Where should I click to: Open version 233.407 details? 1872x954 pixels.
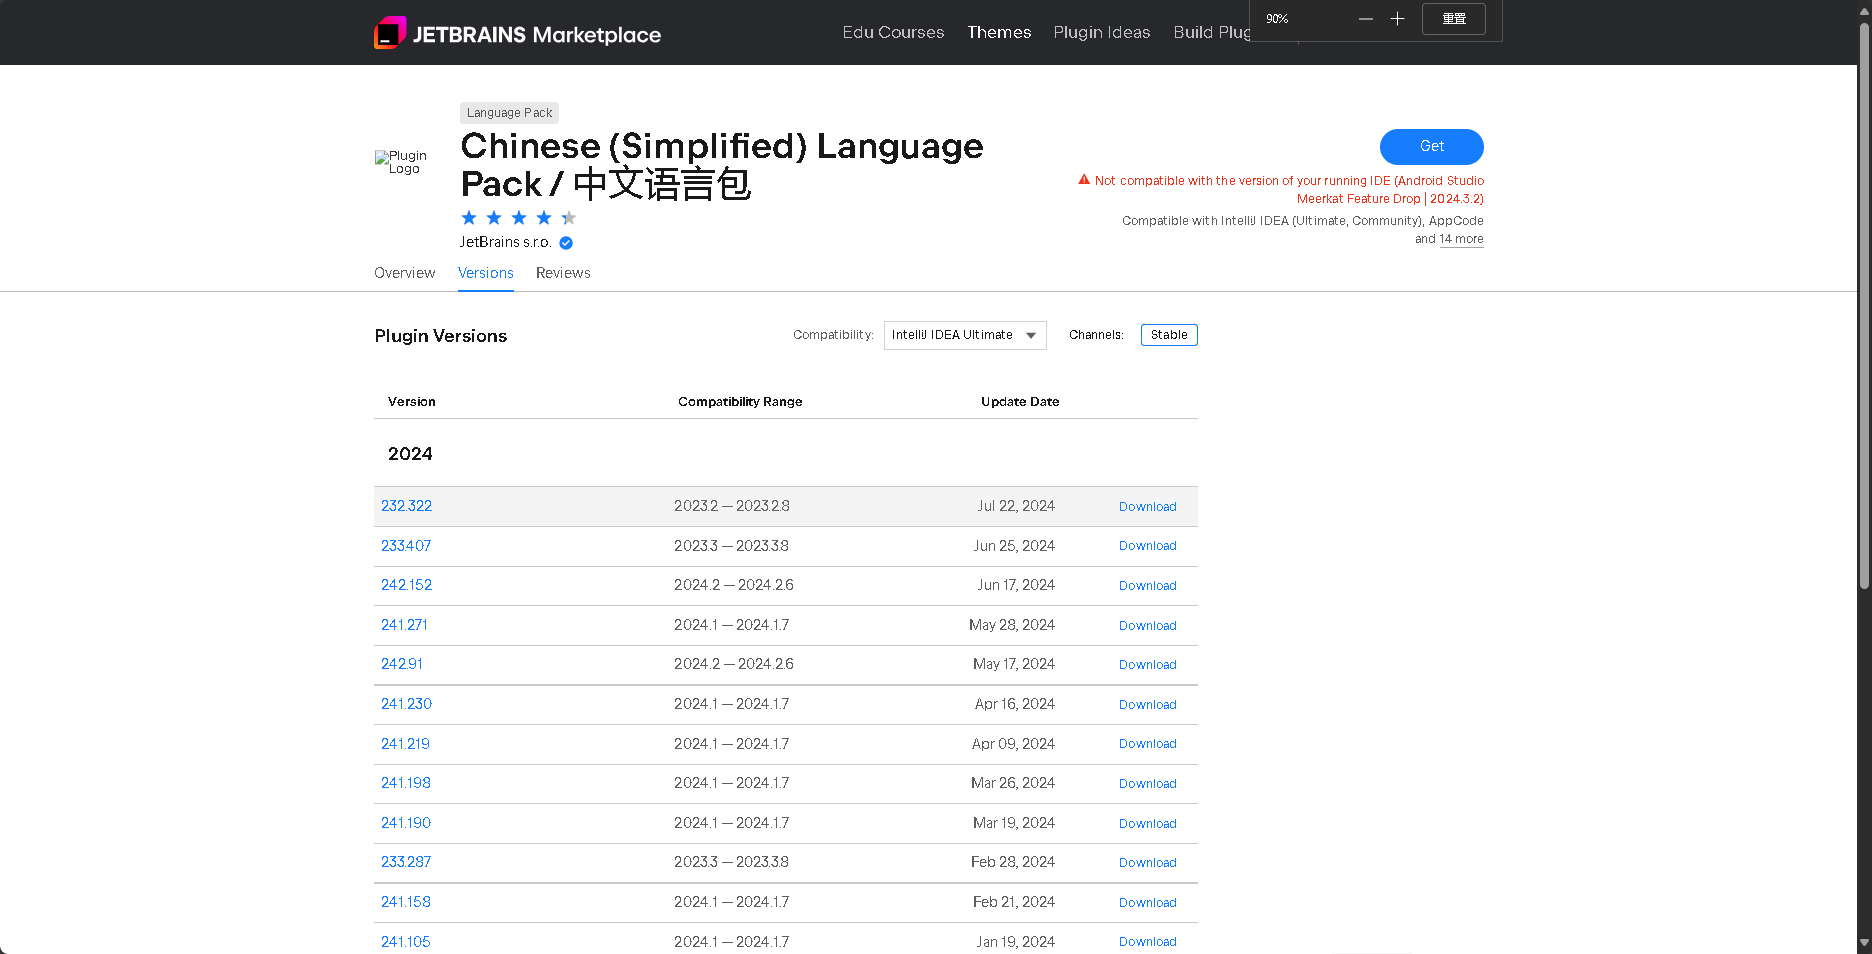pos(406,546)
